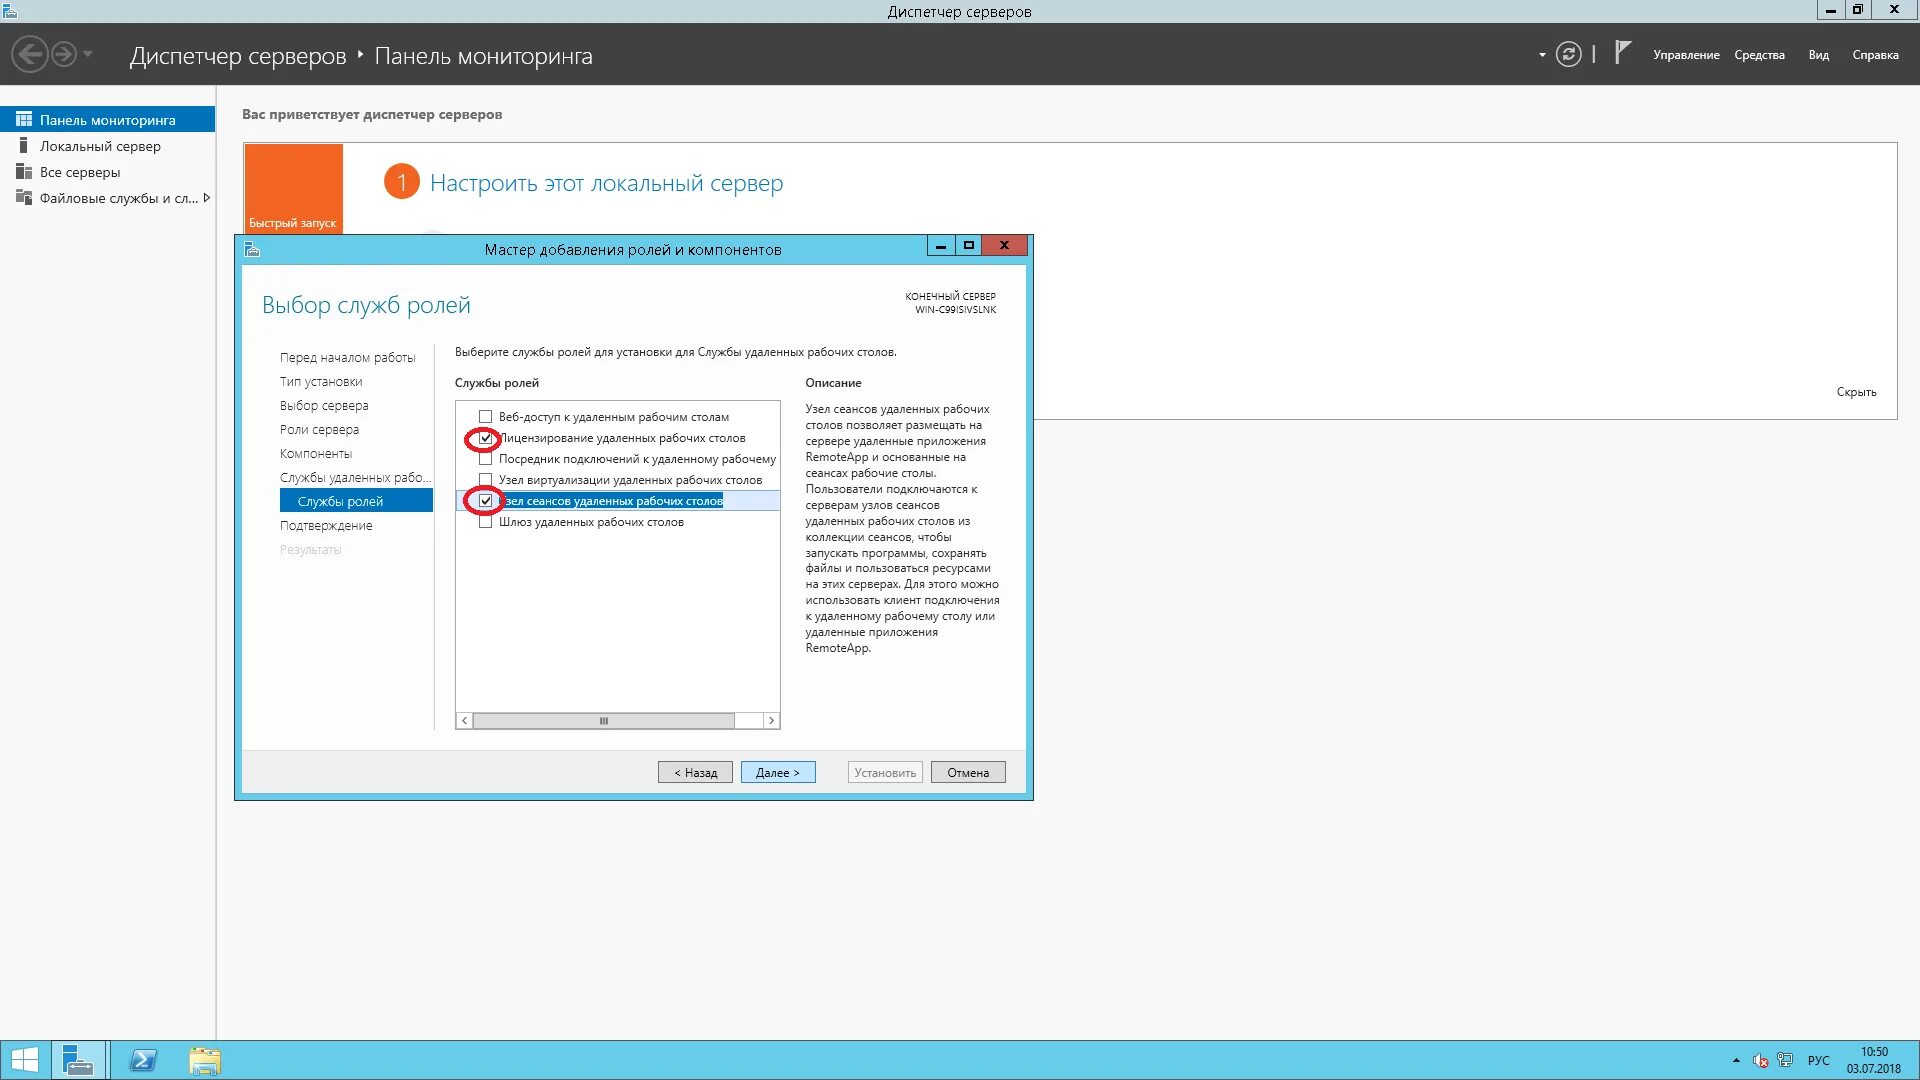Click the Далее button

tap(778, 772)
